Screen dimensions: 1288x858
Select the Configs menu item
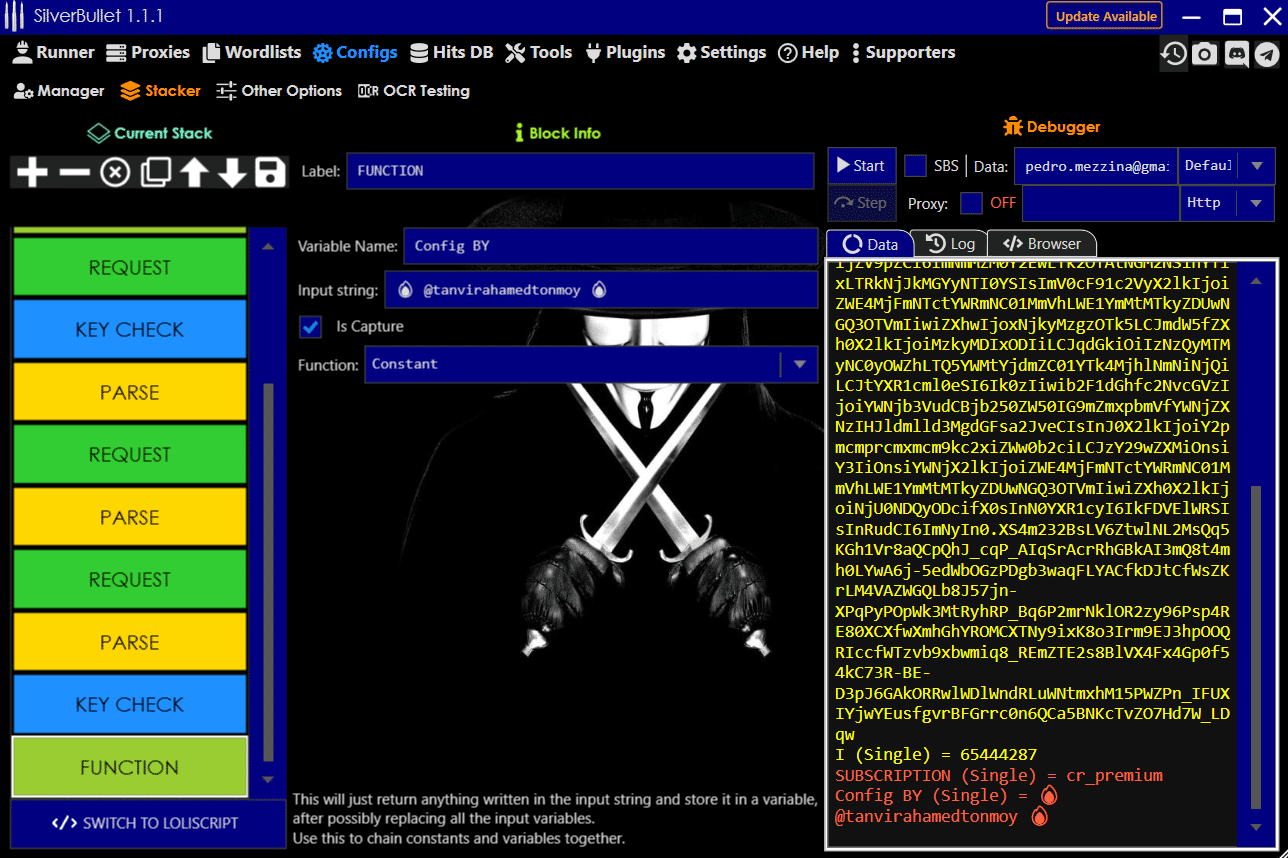tap(355, 52)
